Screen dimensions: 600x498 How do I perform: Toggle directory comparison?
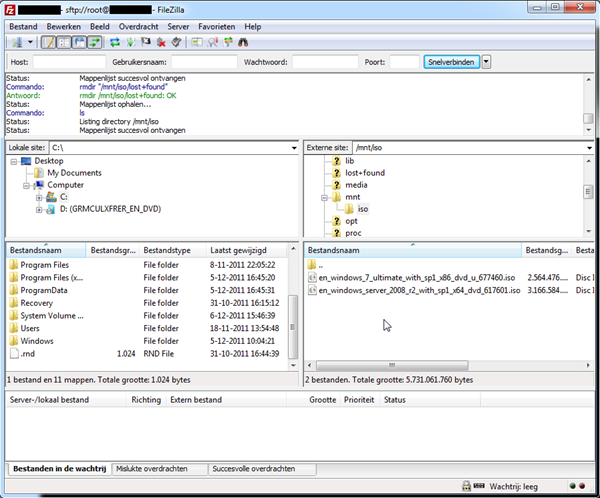[x=213, y=42]
